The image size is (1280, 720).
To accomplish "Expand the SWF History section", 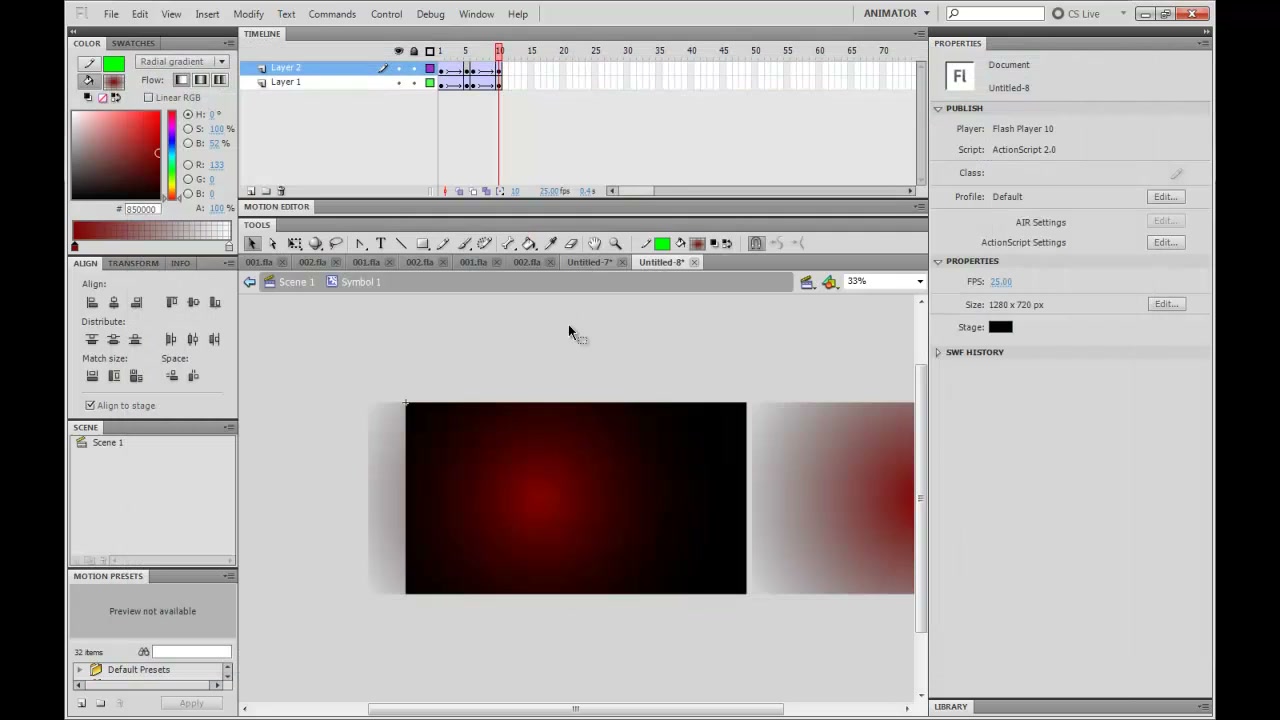I will tap(938, 352).
